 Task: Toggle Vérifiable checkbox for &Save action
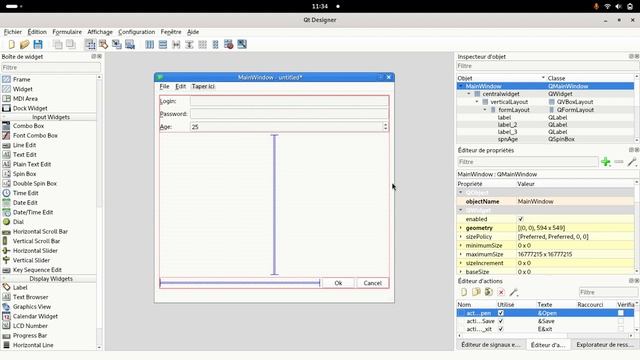[621, 321]
